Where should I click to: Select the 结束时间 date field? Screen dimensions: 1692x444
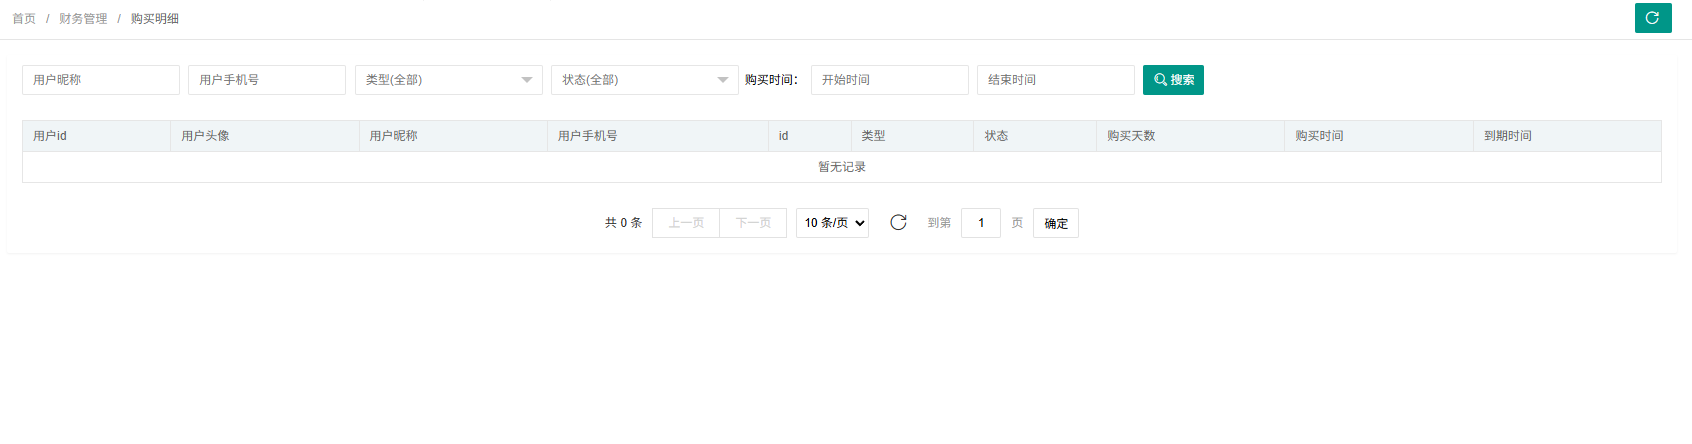tap(1055, 80)
